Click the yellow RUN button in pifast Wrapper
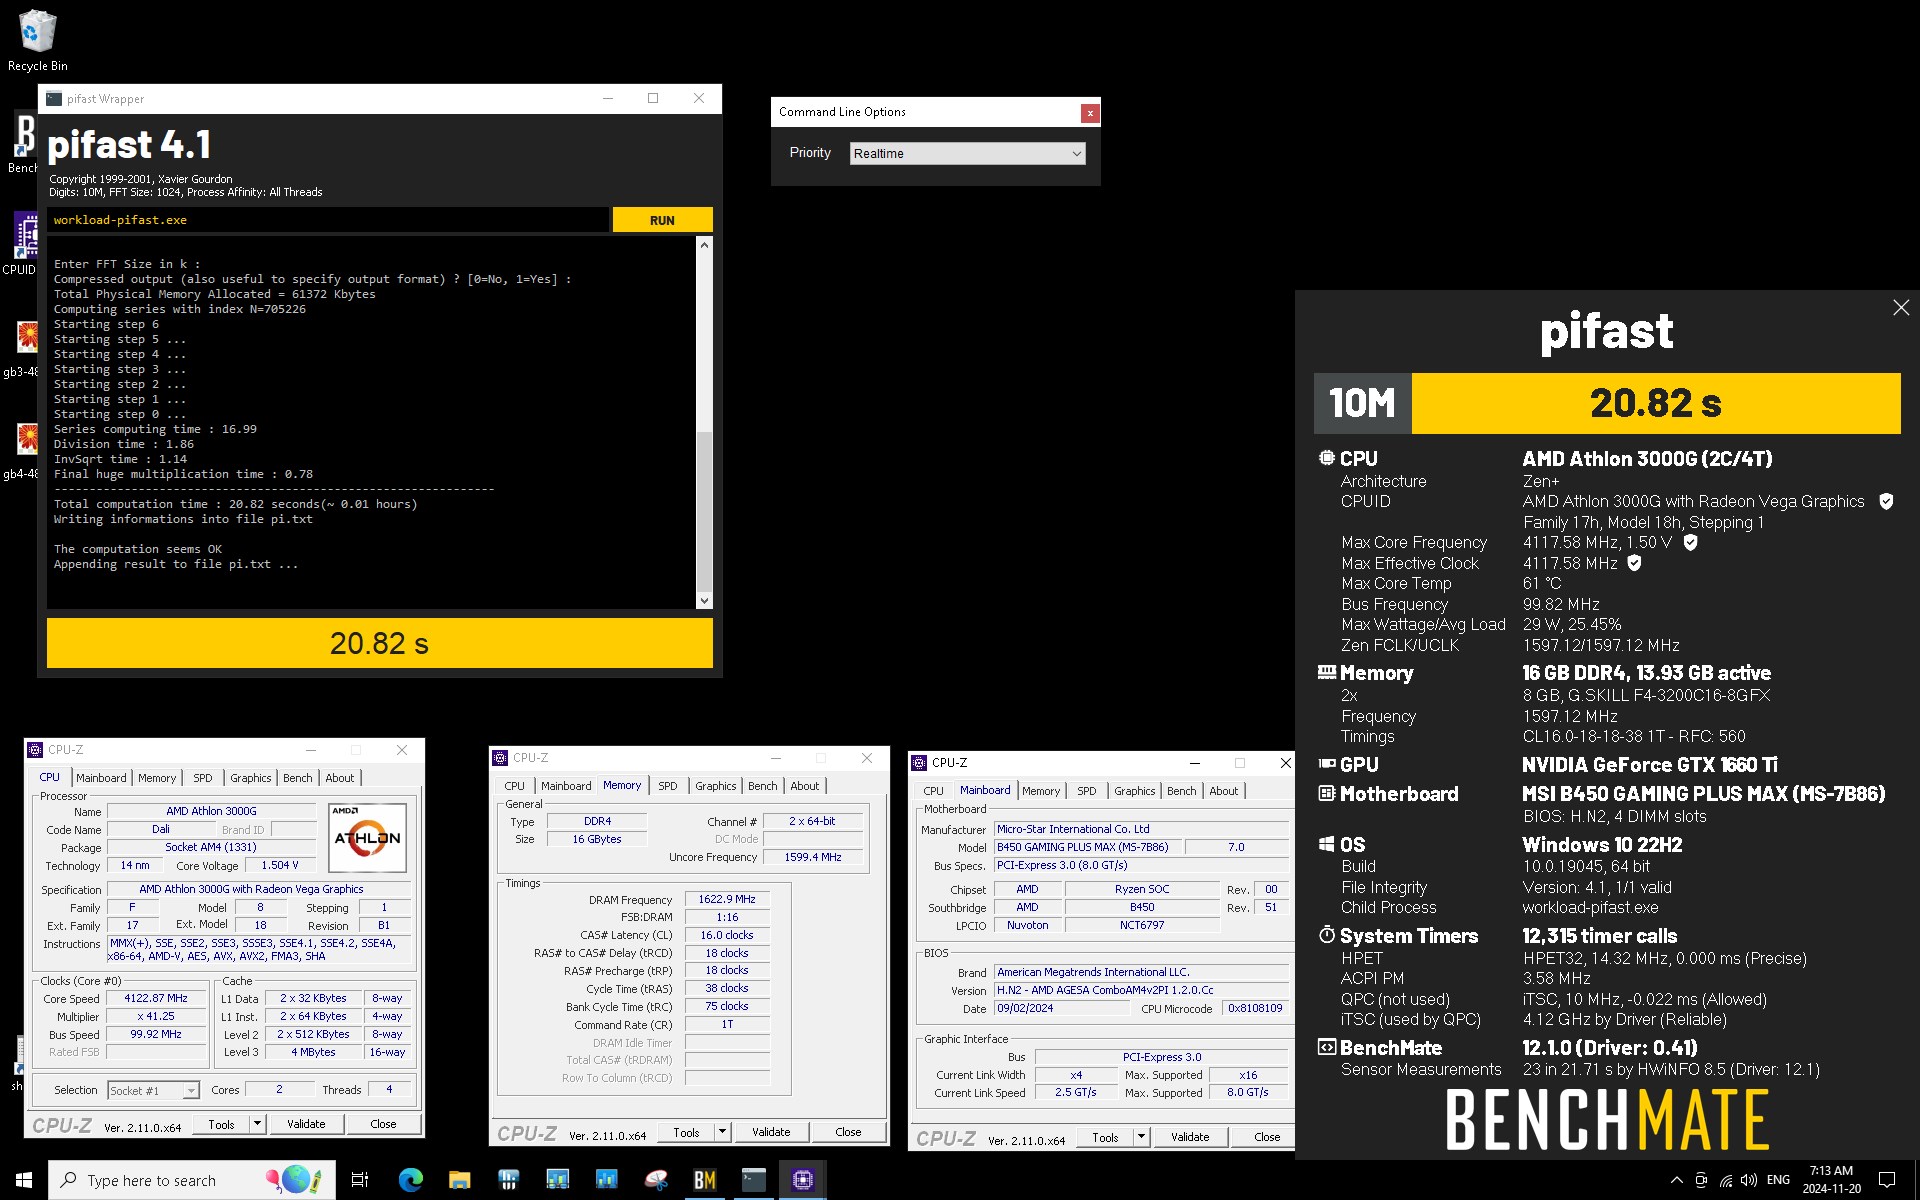This screenshot has width=1920, height=1200. 662,220
